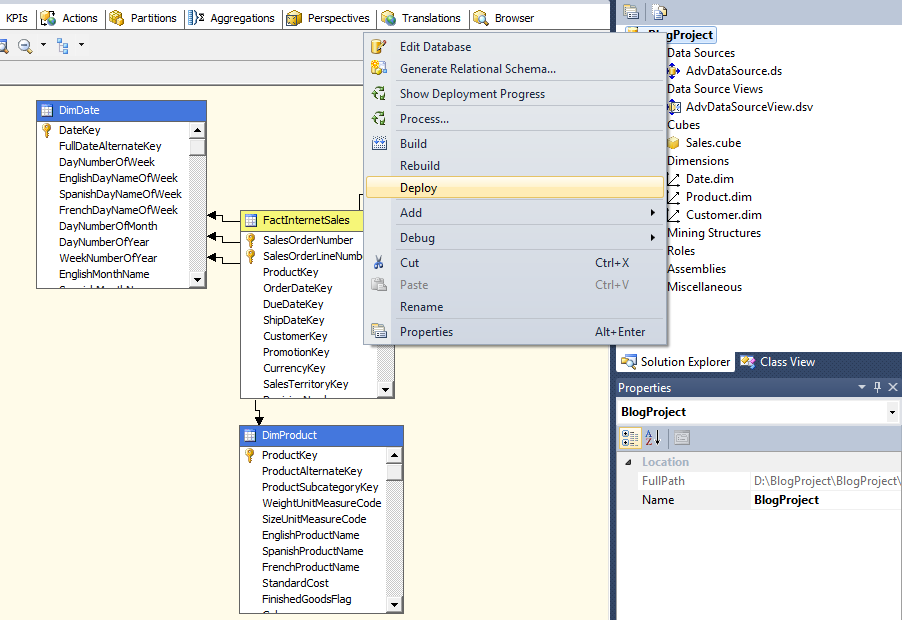This screenshot has width=902, height=620.
Task: Click the DimDate table scroll-up arrow
Action: click(197, 130)
